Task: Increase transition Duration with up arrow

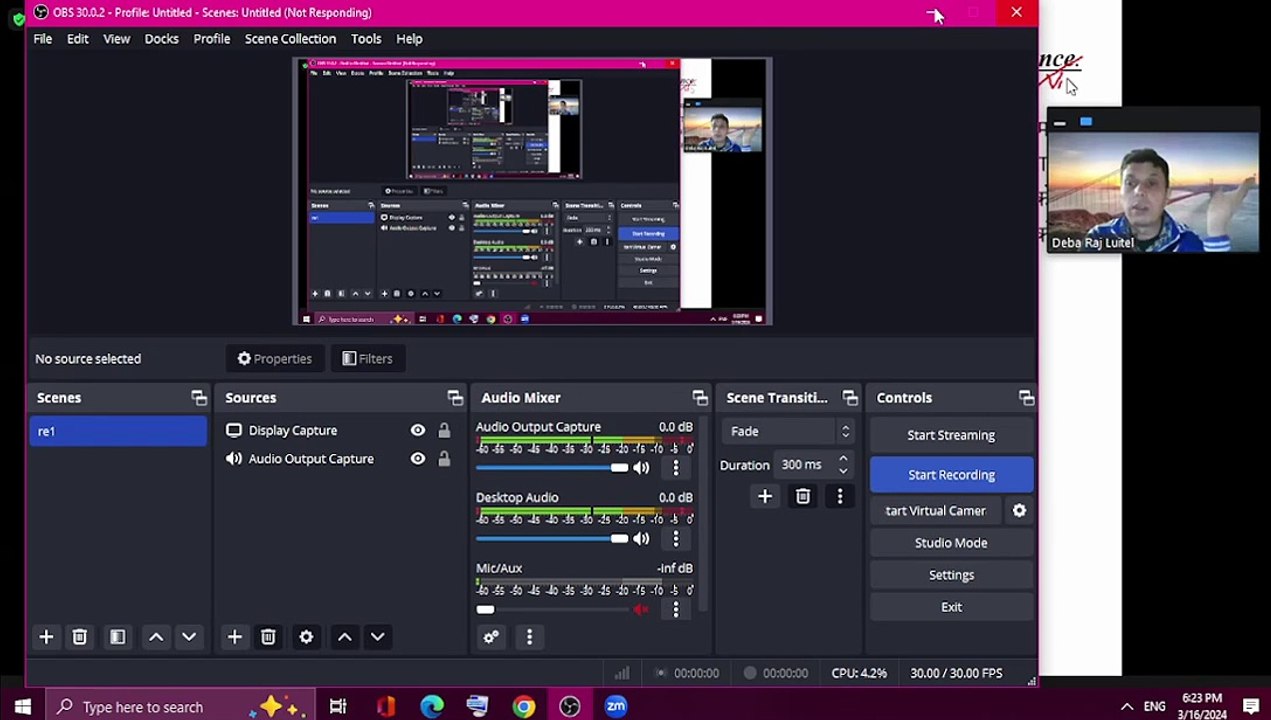Action: pyautogui.click(x=843, y=459)
